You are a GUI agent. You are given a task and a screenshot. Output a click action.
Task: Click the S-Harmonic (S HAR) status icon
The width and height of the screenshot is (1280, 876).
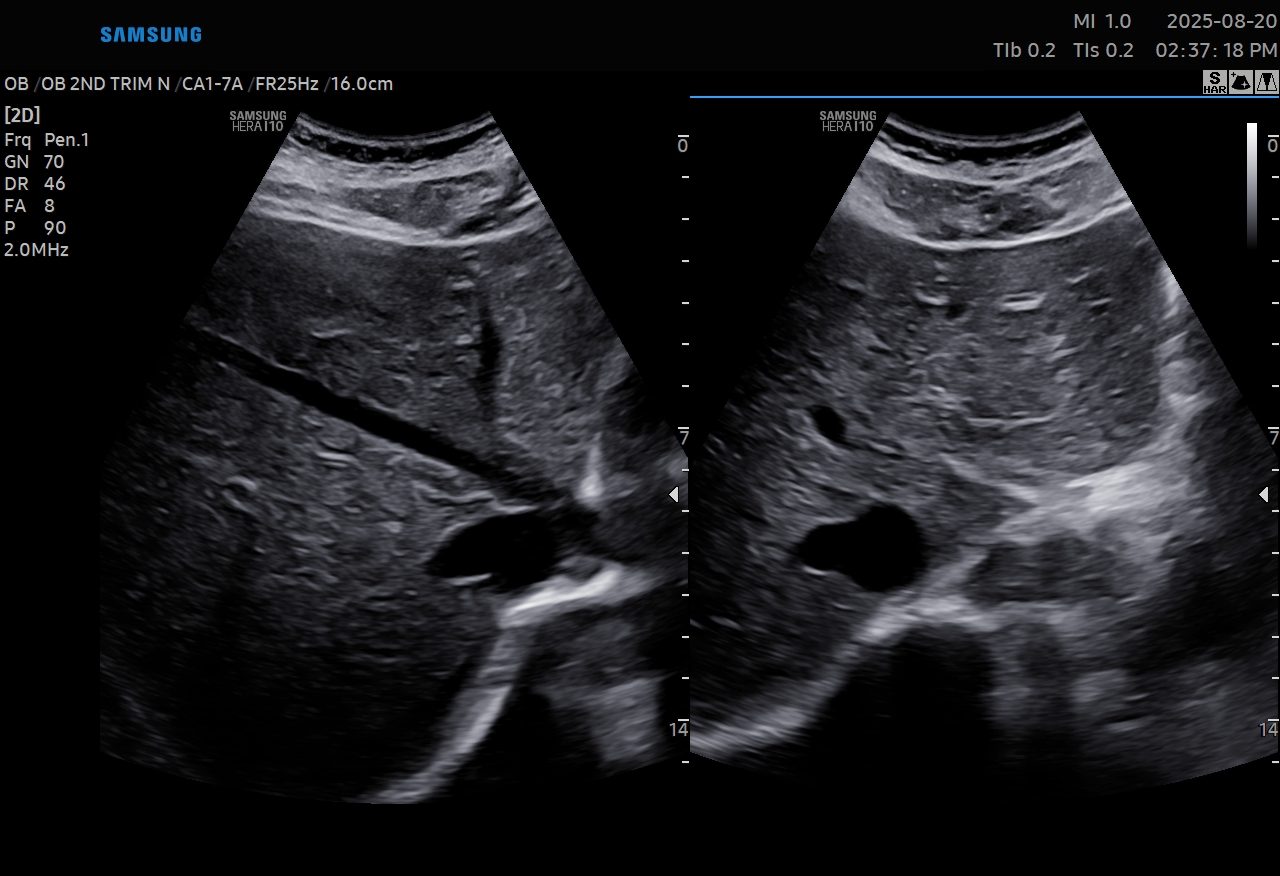[x=1214, y=83]
